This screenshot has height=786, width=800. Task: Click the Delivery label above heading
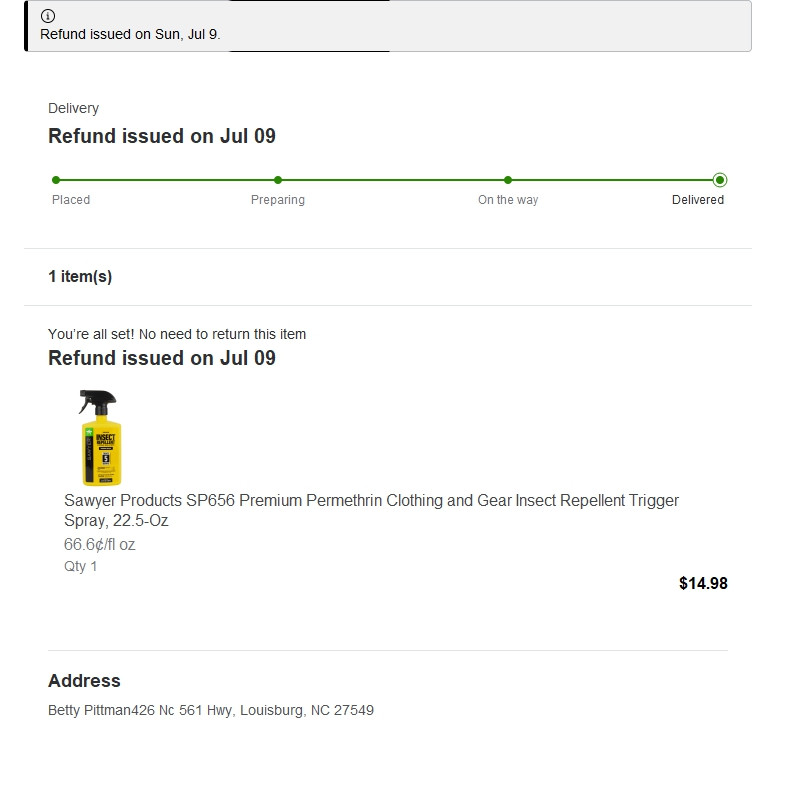pos(73,108)
